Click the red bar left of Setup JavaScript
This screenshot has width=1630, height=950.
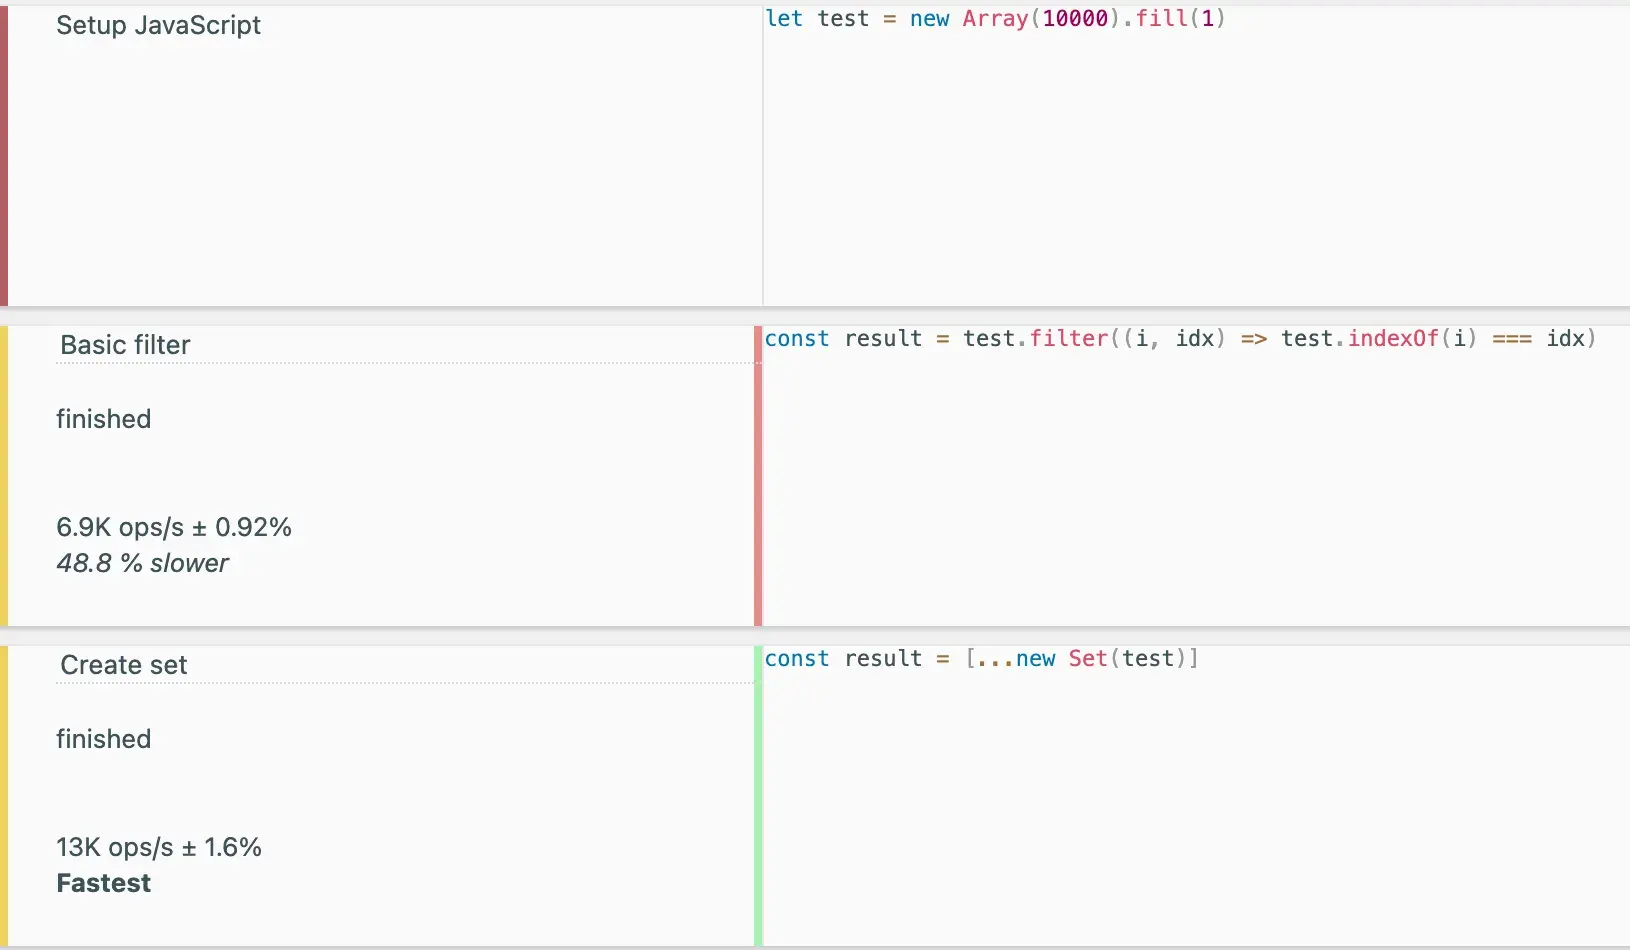click(x=4, y=155)
